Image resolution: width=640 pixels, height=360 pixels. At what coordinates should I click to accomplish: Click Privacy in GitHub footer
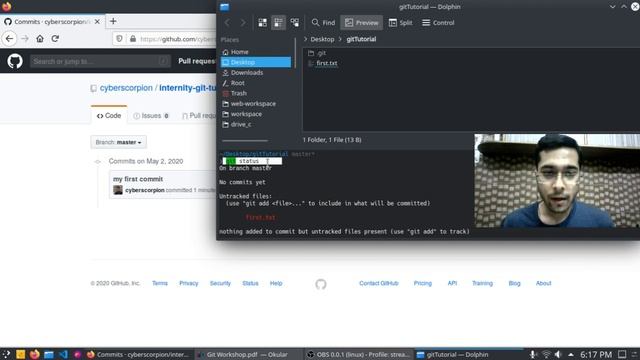189,283
